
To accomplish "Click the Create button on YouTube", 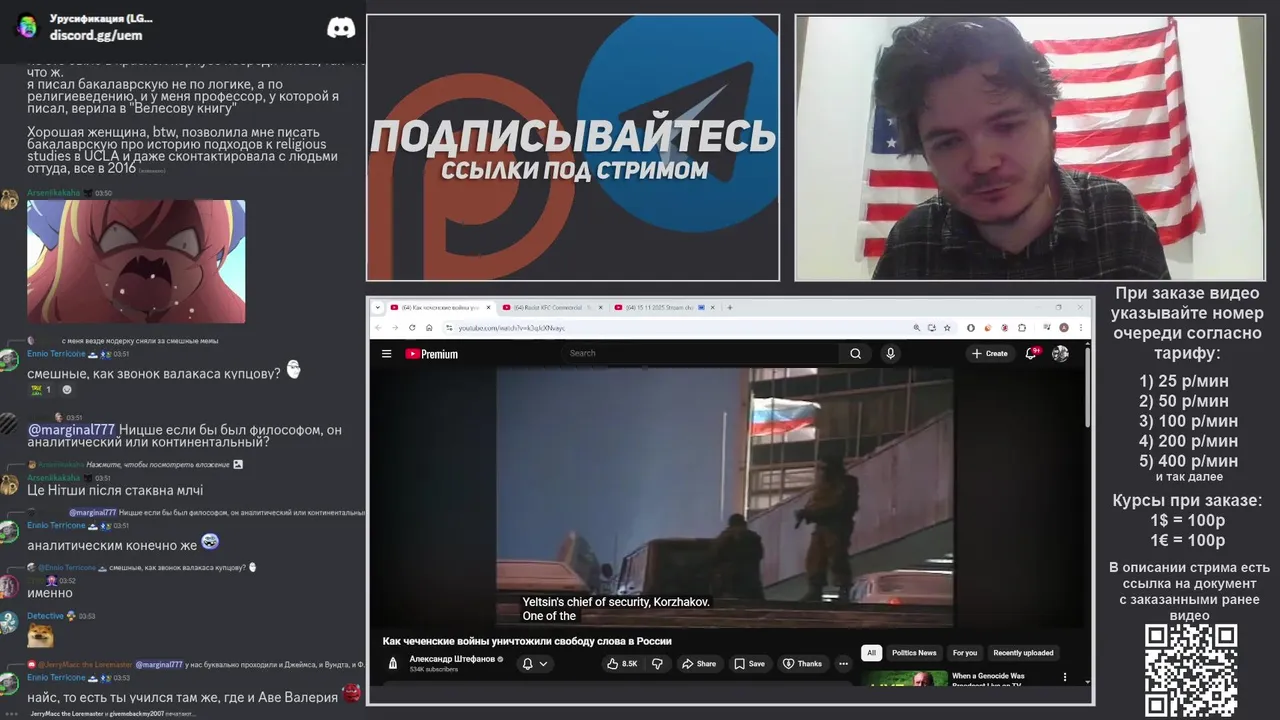I will click(990, 353).
